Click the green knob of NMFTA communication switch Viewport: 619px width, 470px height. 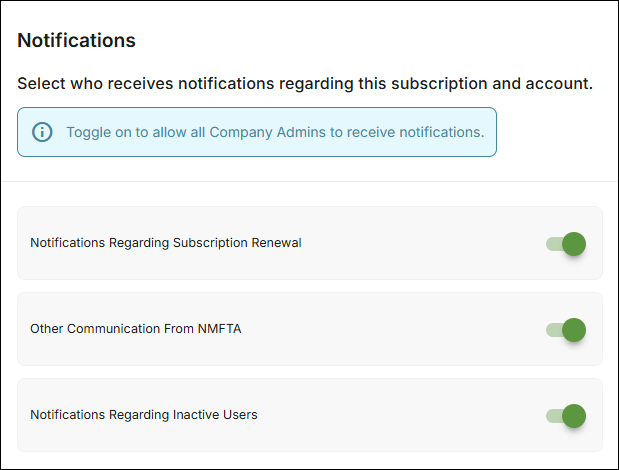click(x=574, y=330)
